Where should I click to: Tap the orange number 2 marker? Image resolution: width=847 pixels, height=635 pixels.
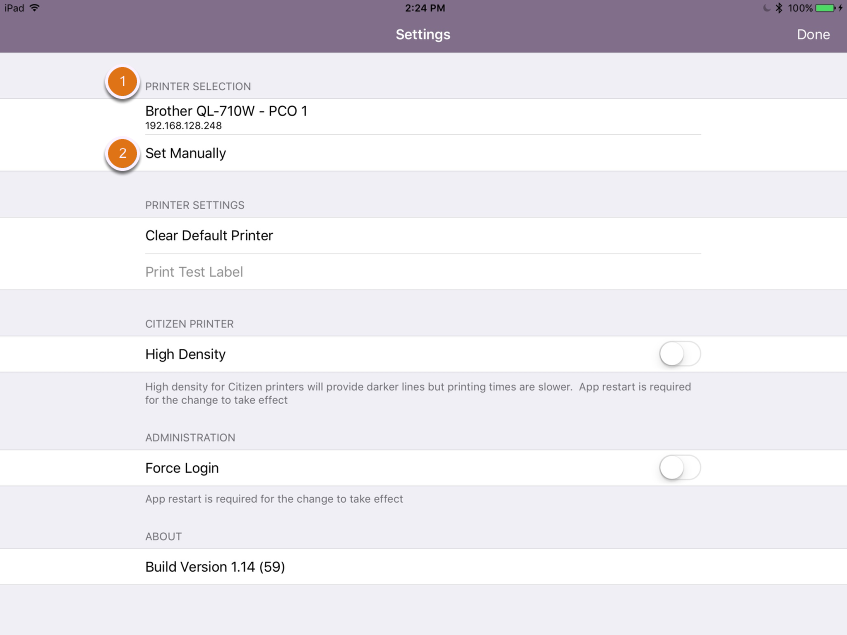(x=122, y=154)
